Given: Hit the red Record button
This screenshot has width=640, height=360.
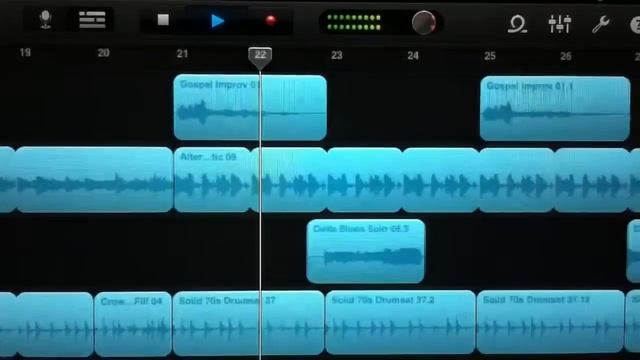Looking at the screenshot, I should pyautogui.click(x=271, y=20).
